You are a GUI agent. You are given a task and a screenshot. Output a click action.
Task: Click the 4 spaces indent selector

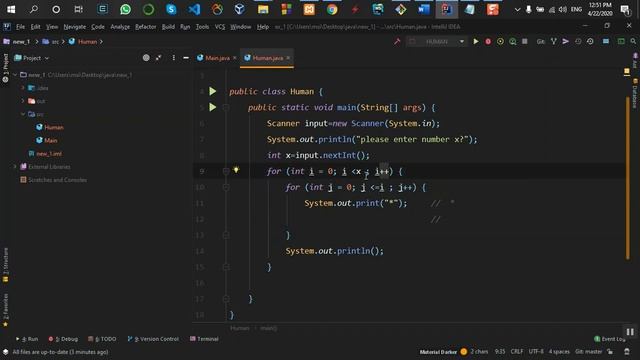point(559,351)
